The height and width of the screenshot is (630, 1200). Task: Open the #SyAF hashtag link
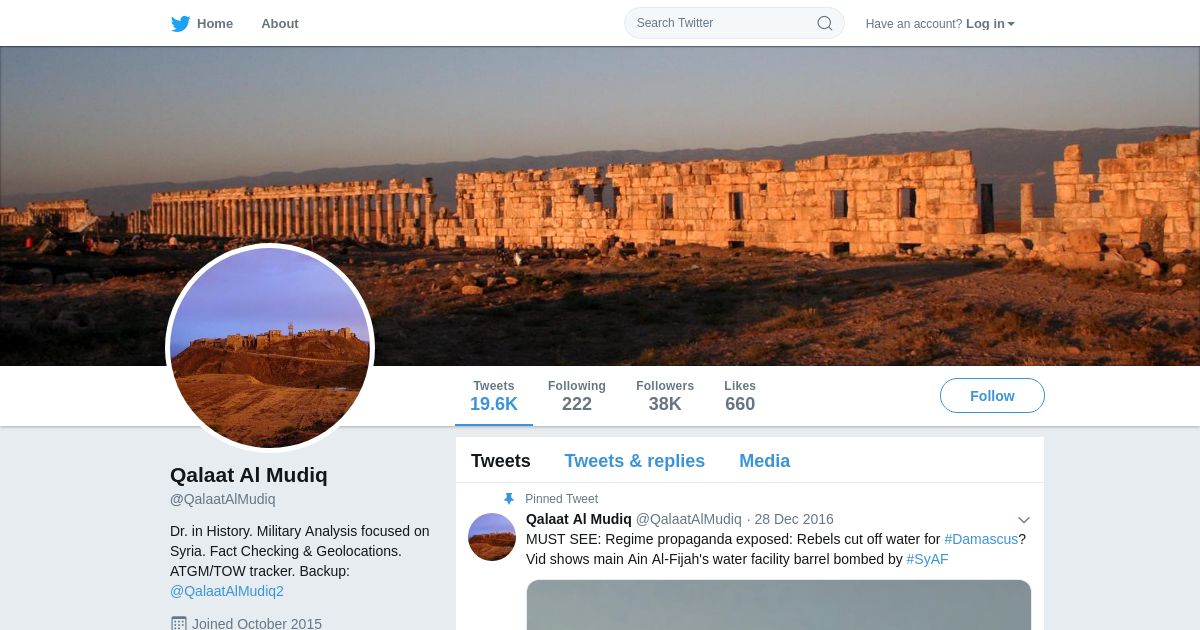pos(927,559)
